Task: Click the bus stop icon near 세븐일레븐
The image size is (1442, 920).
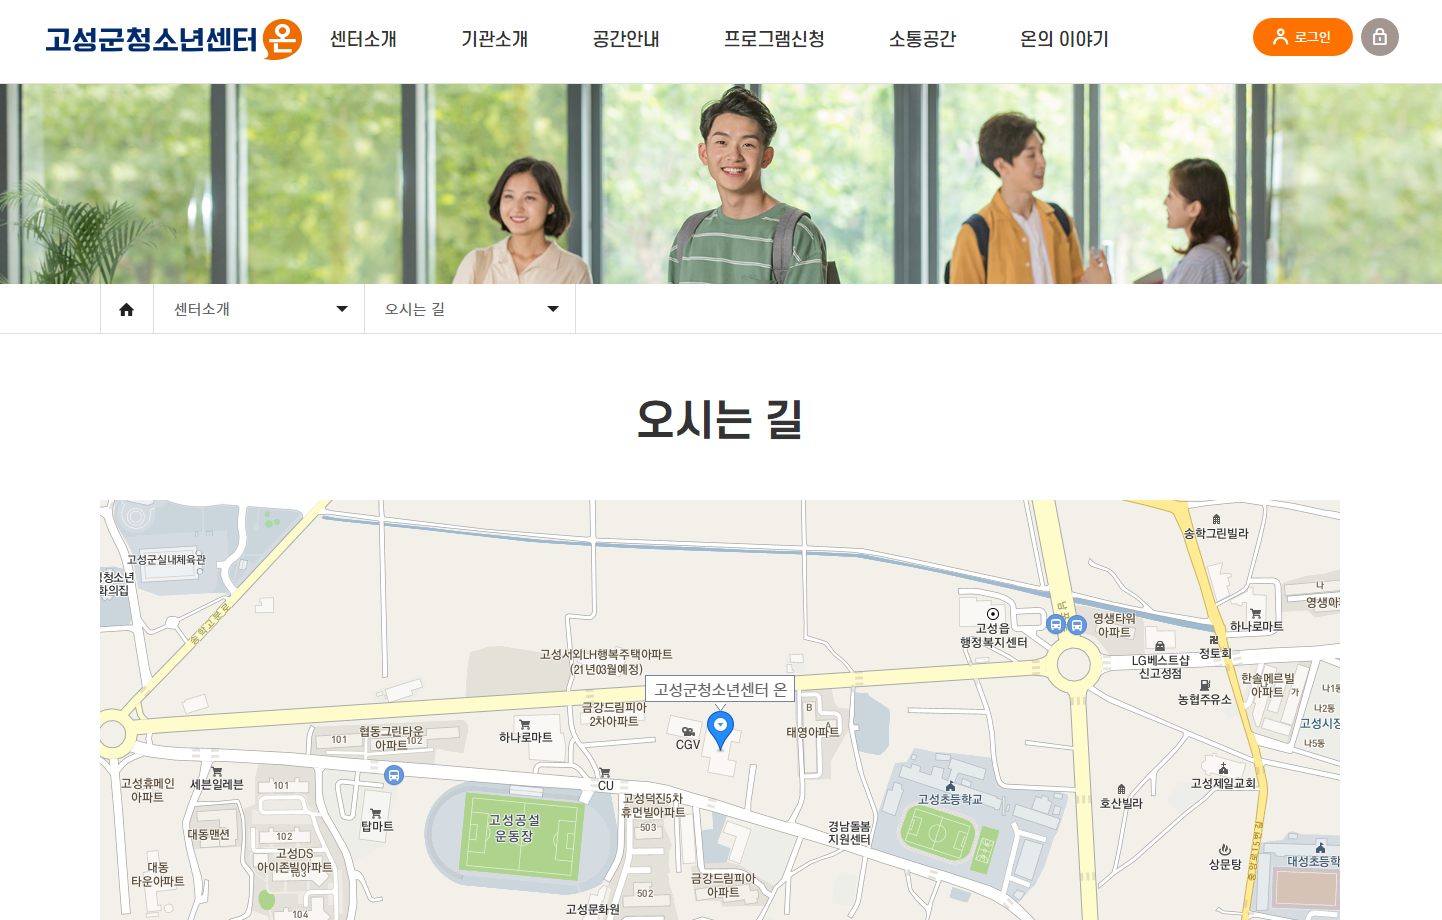Action: [x=394, y=775]
